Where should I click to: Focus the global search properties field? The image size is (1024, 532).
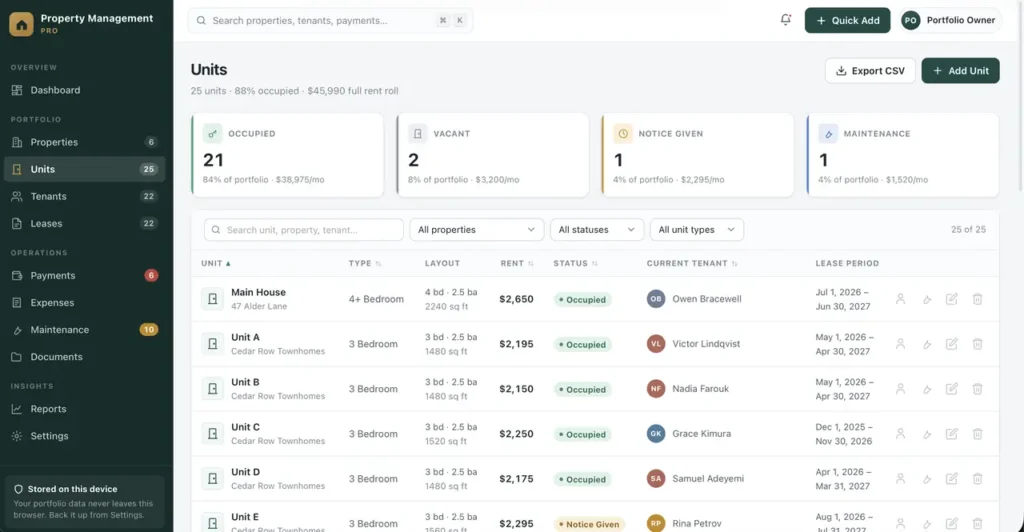(x=330, y=20)
